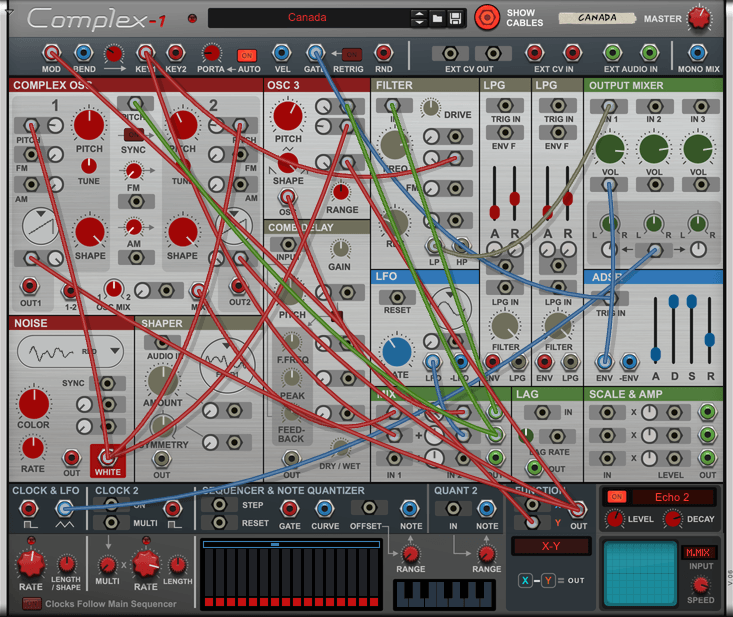The width and height of the screenshot is (733, 617).
Task: Click the Lag OUT jack
Action: pos(534,467)
